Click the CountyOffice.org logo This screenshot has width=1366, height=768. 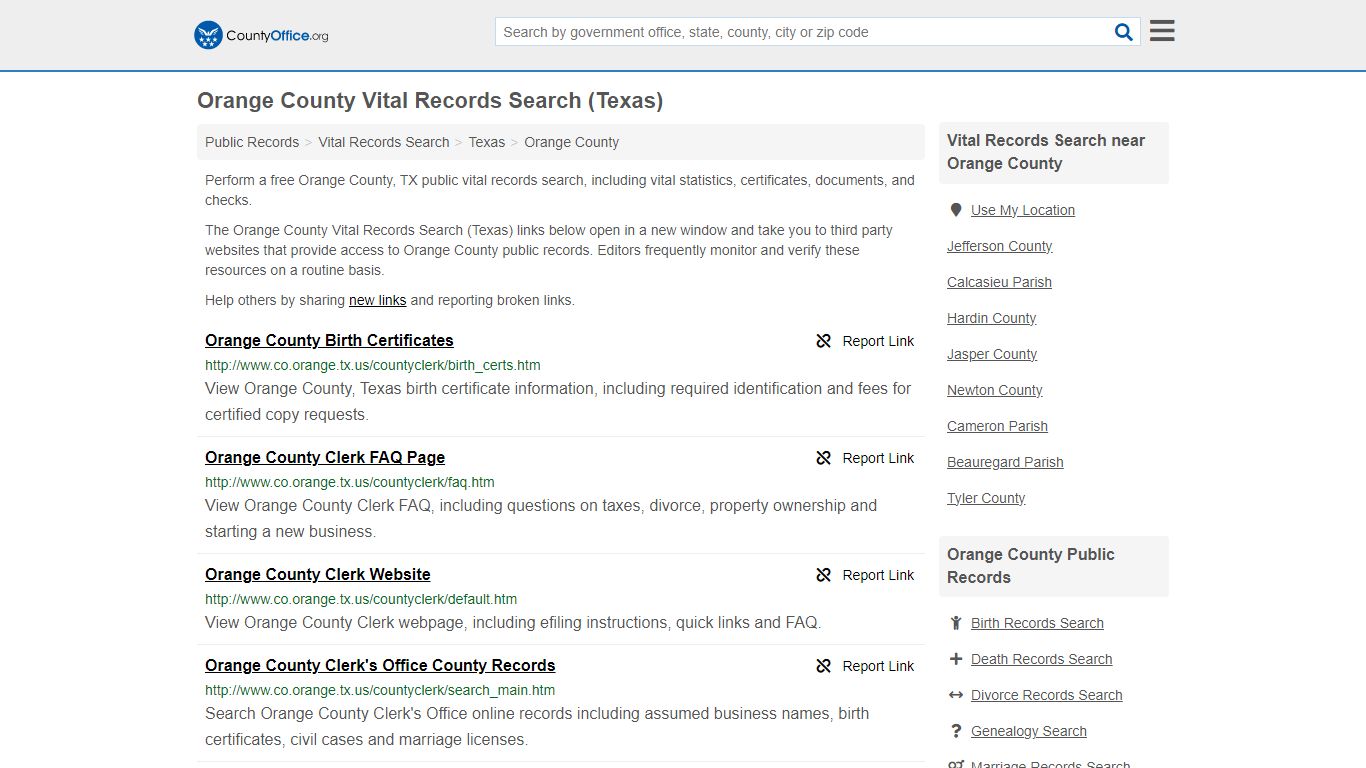(261, 35)
